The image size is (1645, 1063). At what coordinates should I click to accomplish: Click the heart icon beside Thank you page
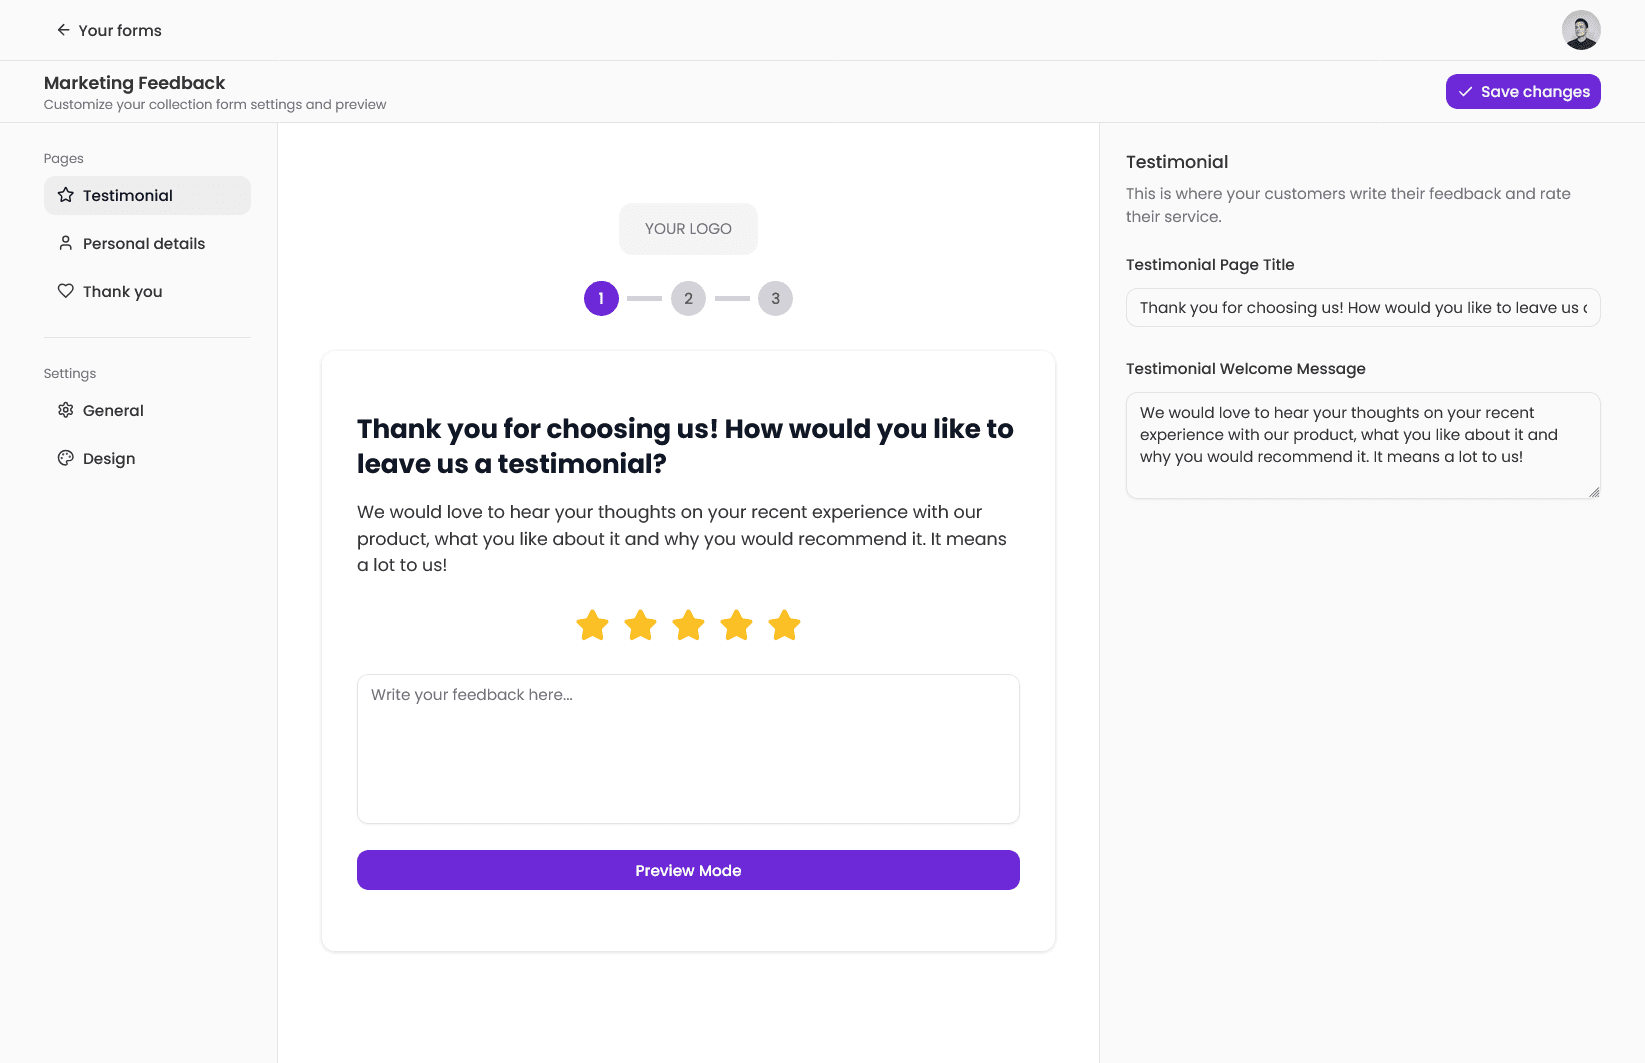66,291
